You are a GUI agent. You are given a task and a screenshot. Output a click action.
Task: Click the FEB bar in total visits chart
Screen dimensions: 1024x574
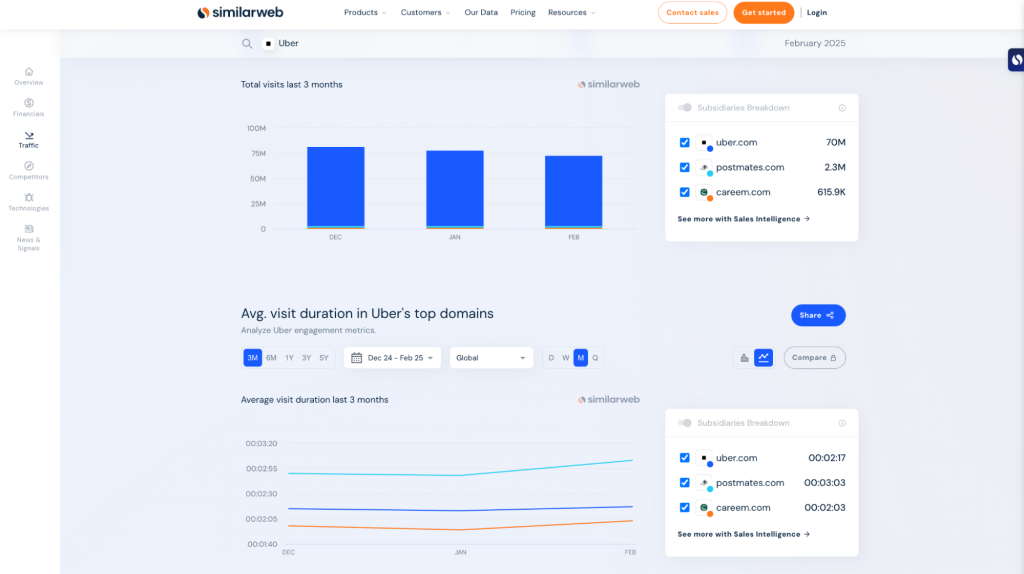[x=573, y=193]
